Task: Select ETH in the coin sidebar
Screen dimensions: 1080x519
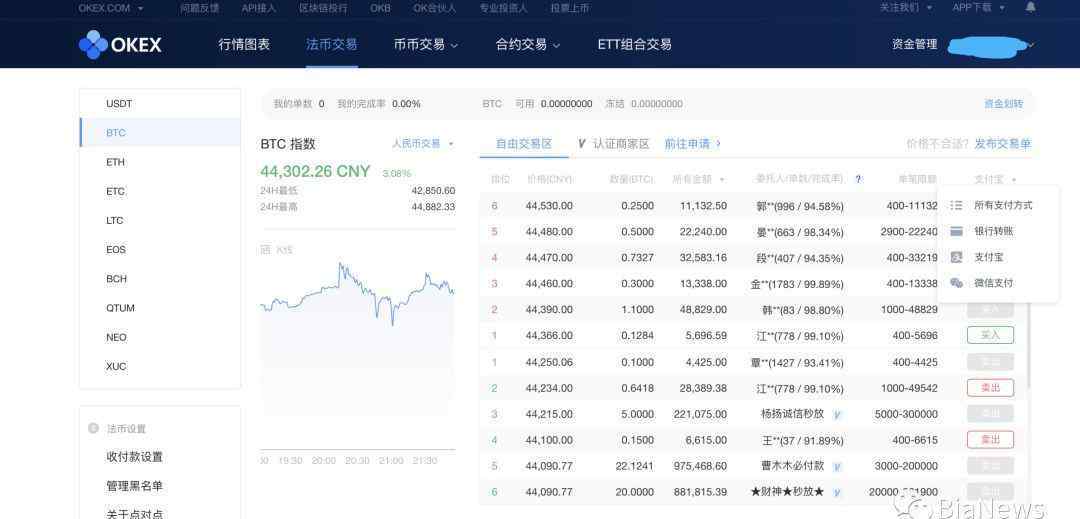Action: tap(160, 162)
